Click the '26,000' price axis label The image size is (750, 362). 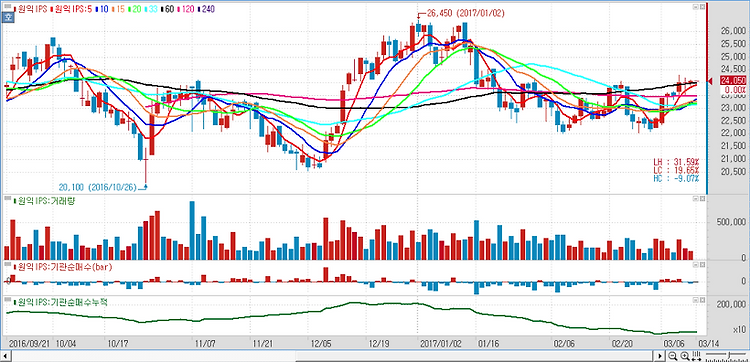[x=732, y=32]
